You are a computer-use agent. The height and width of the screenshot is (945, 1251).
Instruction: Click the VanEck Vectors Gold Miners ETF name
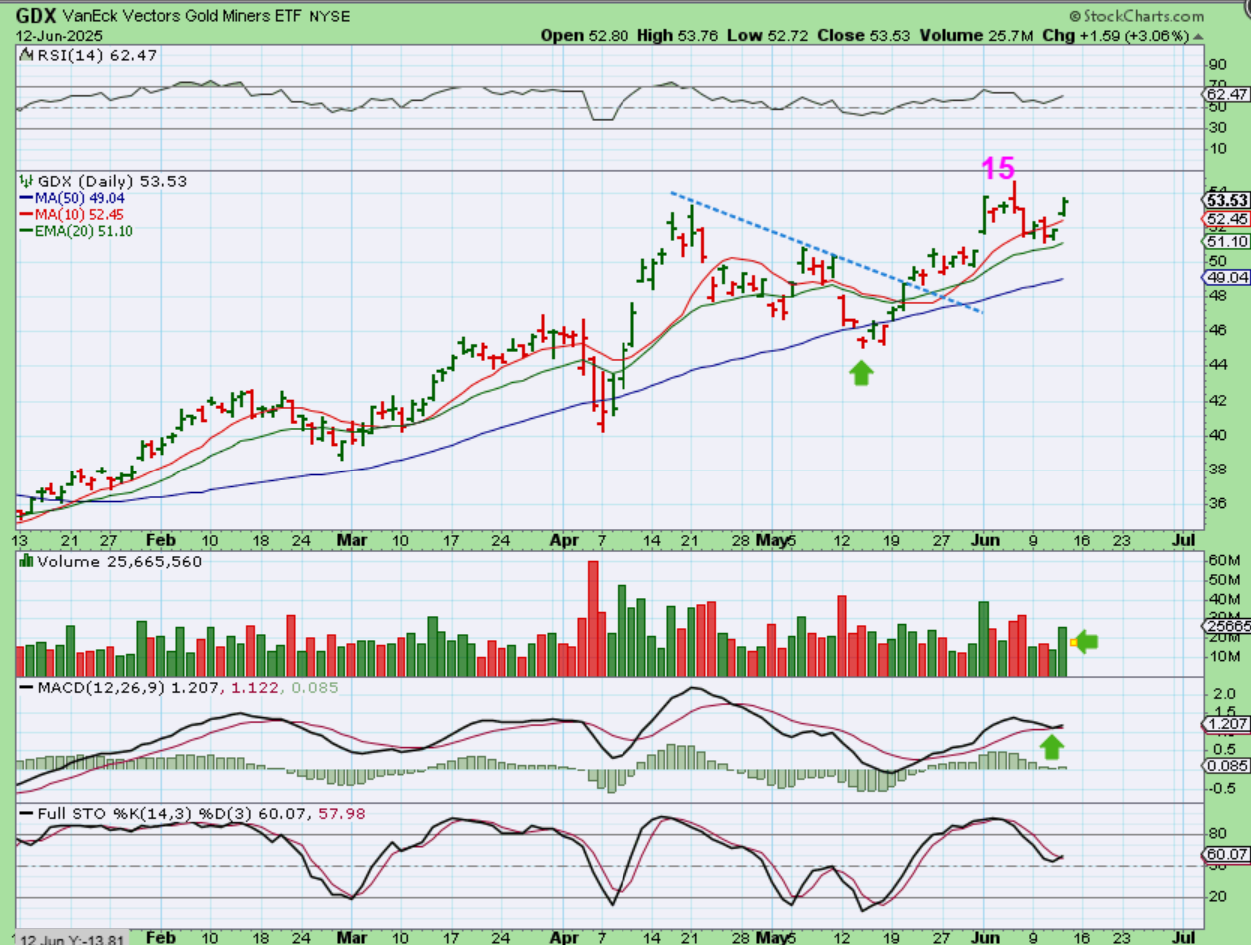click(x=182, y=17)
